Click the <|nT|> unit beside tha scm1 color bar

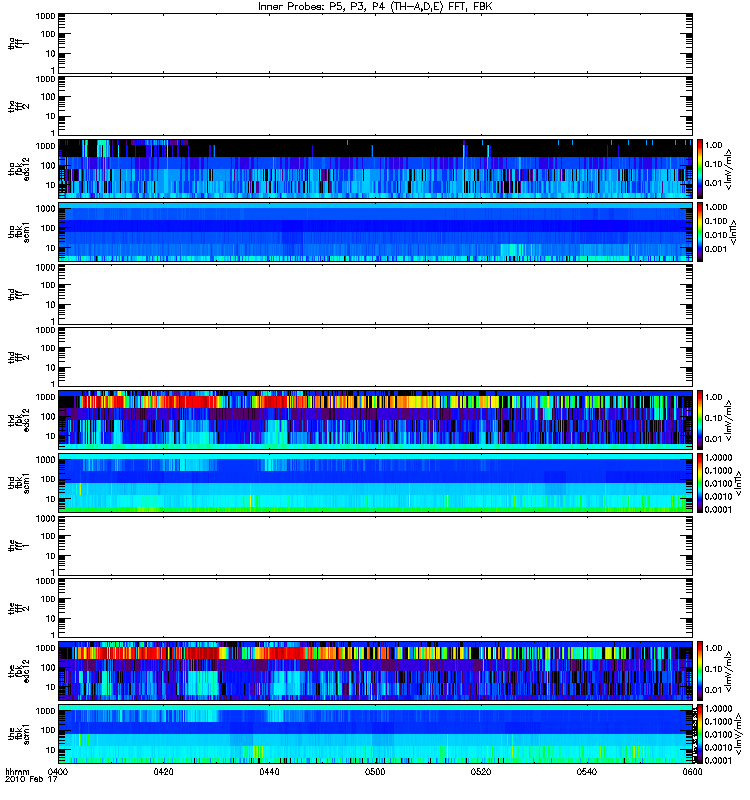(x=734, y=232)
